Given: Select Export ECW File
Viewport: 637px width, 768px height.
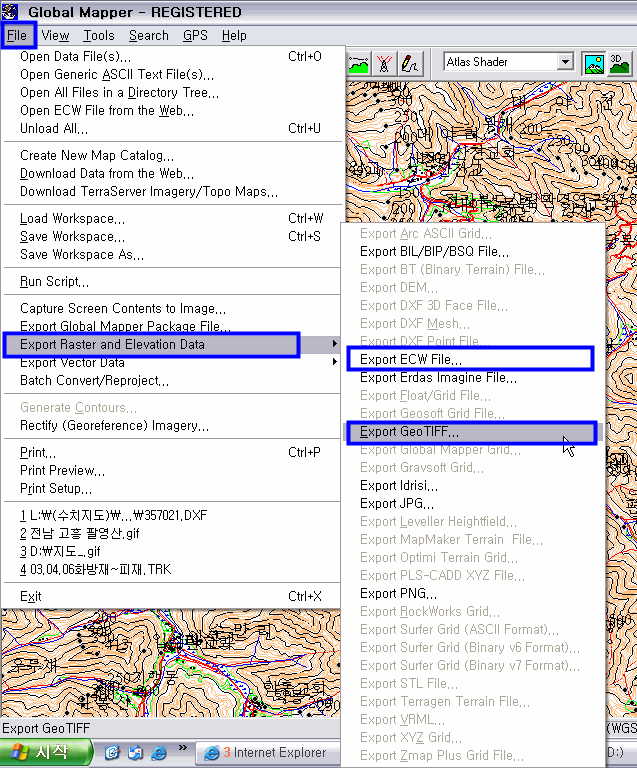Looking at the screenshot, I should click(473, 360).
